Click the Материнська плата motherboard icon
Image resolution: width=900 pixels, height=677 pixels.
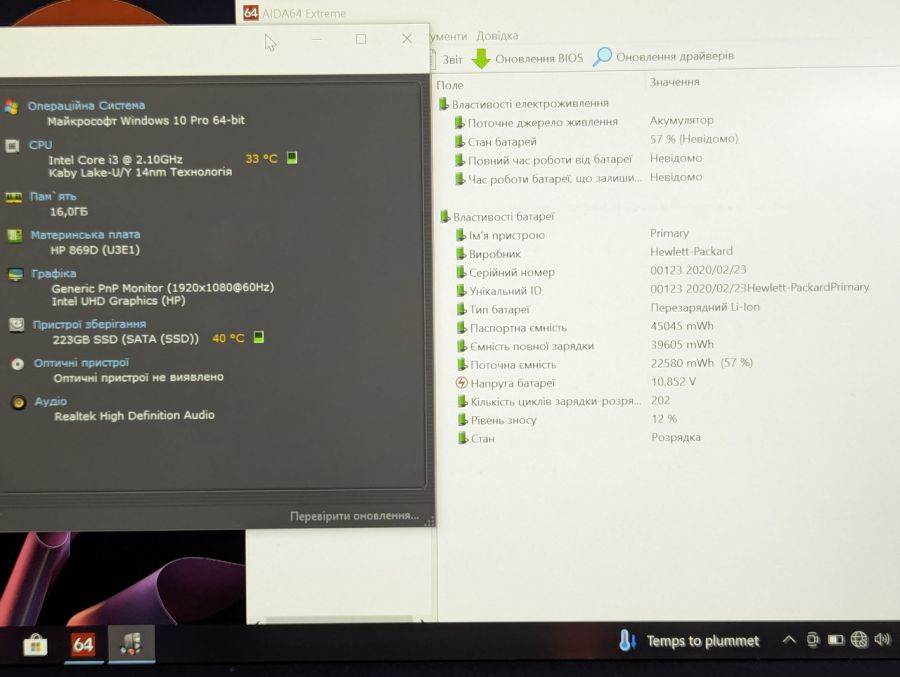[x=14, y=235]
